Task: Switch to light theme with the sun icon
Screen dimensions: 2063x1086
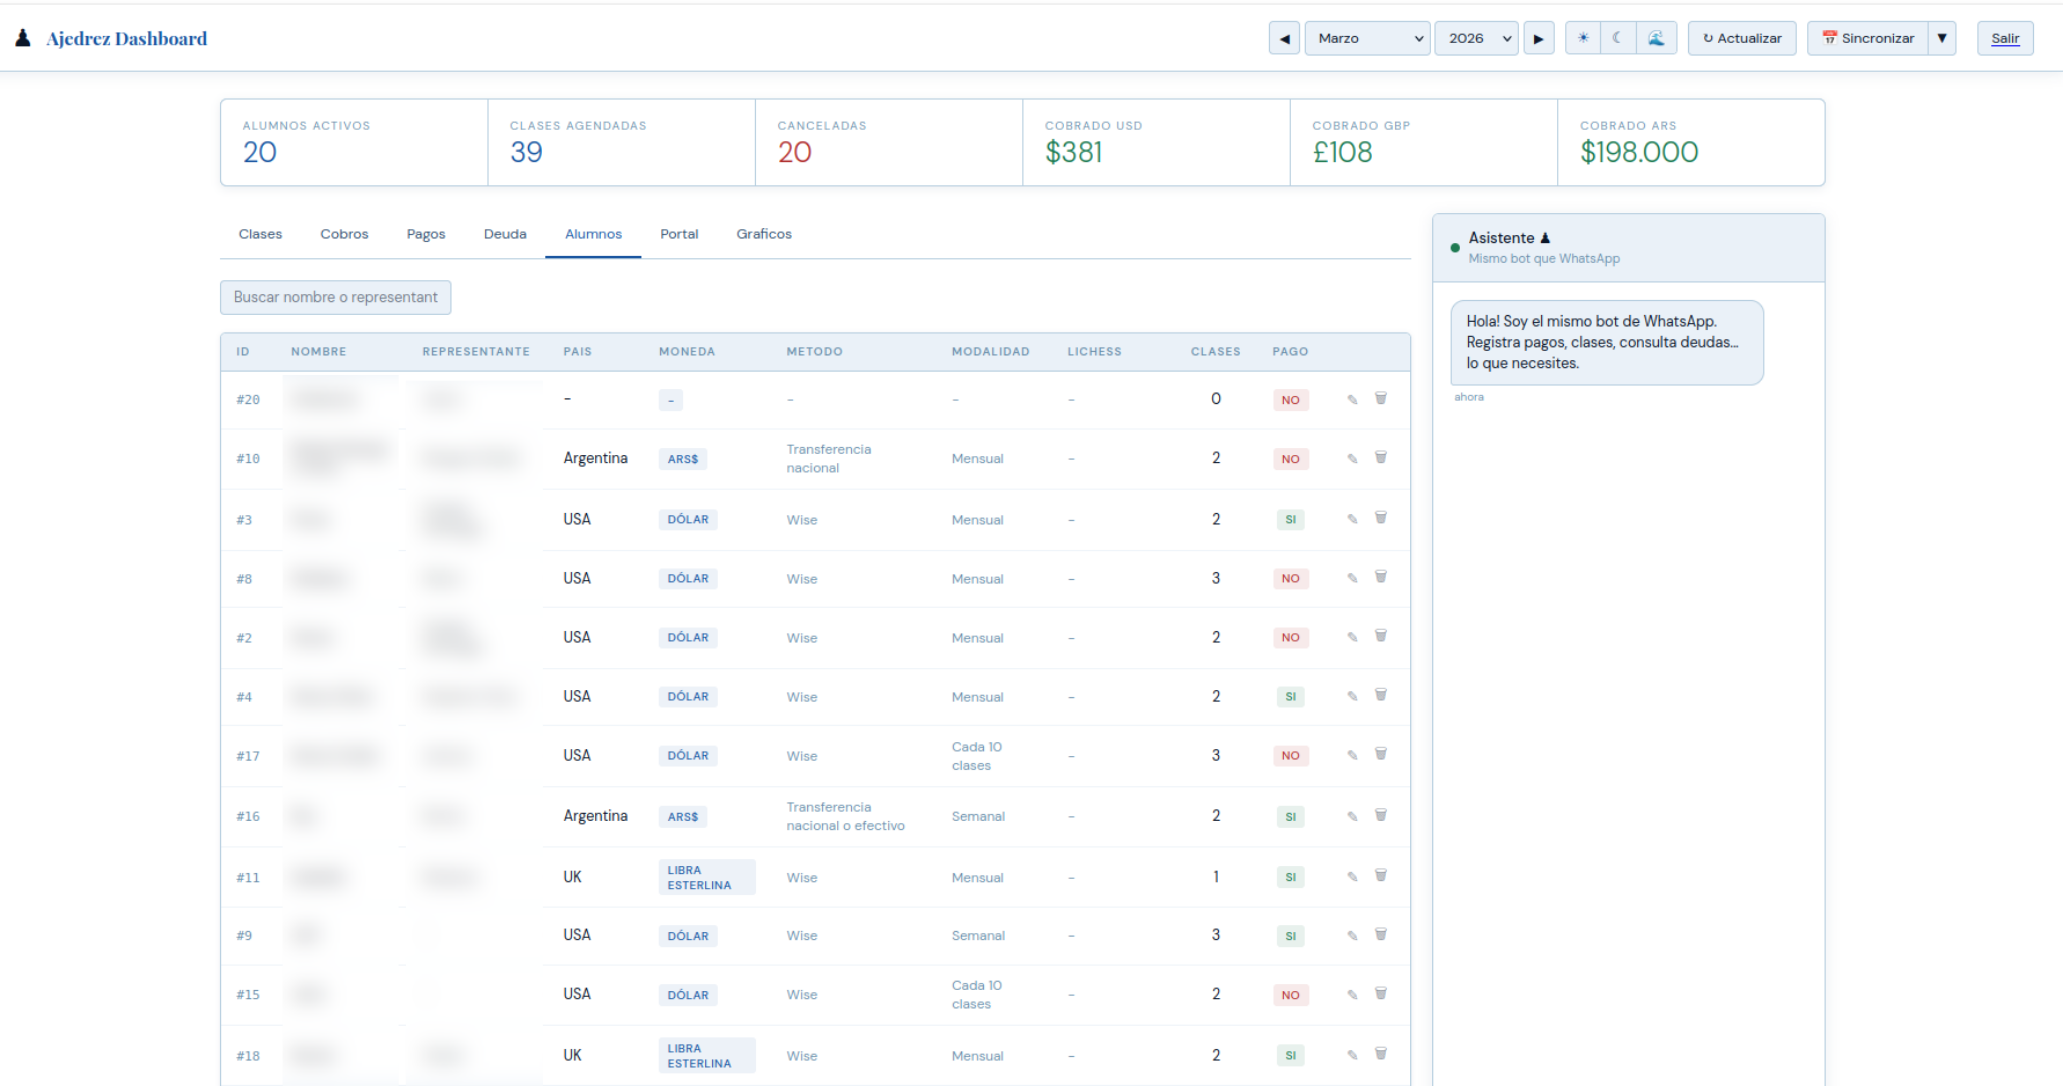Action: [1582, 38]
